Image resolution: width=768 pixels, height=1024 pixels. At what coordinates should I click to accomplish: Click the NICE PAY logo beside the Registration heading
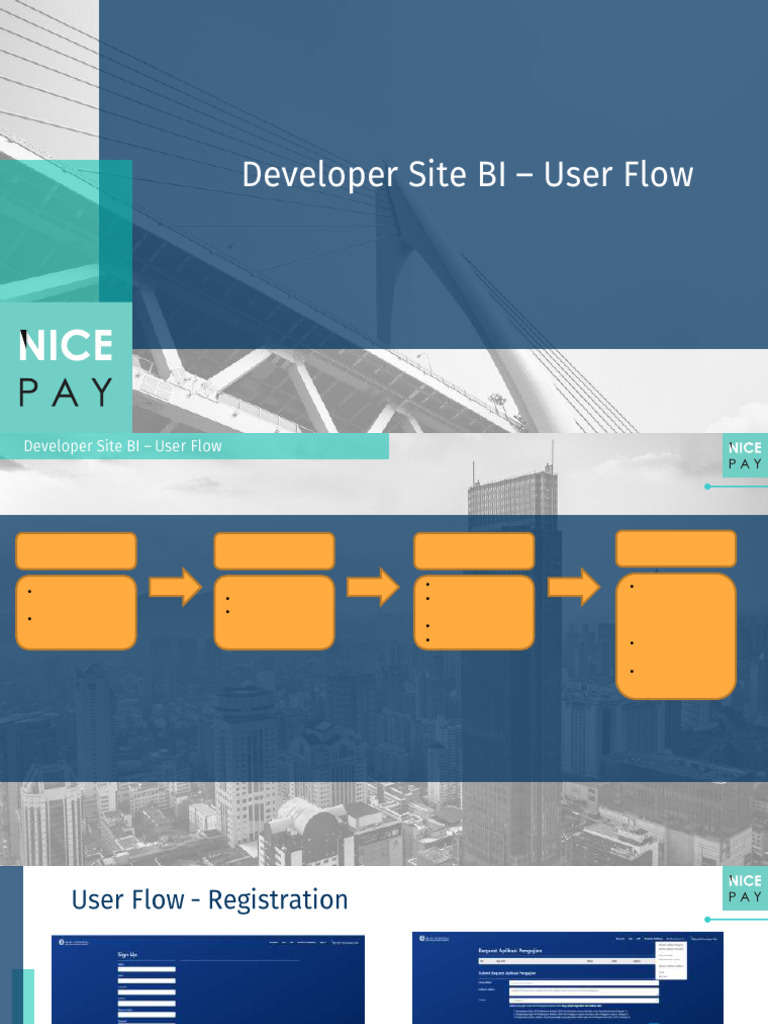tap(745, 888)
